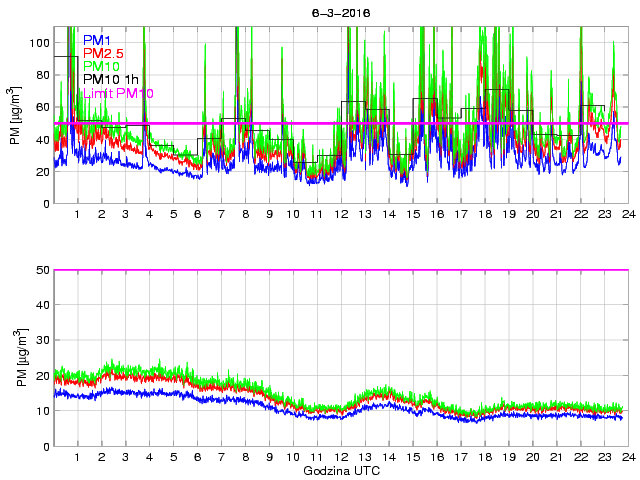Click the 100 tick on top chart y-axis
The height and width of the screenshot is (480, 640).
coord(39,43)
